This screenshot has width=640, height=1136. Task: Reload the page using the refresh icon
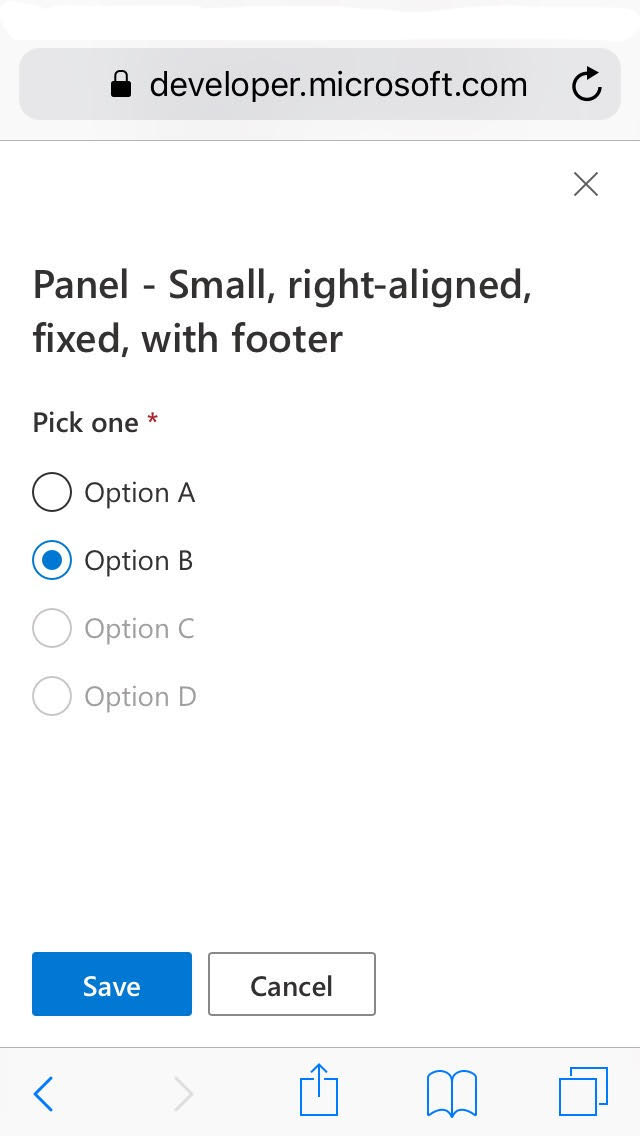pos(587,84)
